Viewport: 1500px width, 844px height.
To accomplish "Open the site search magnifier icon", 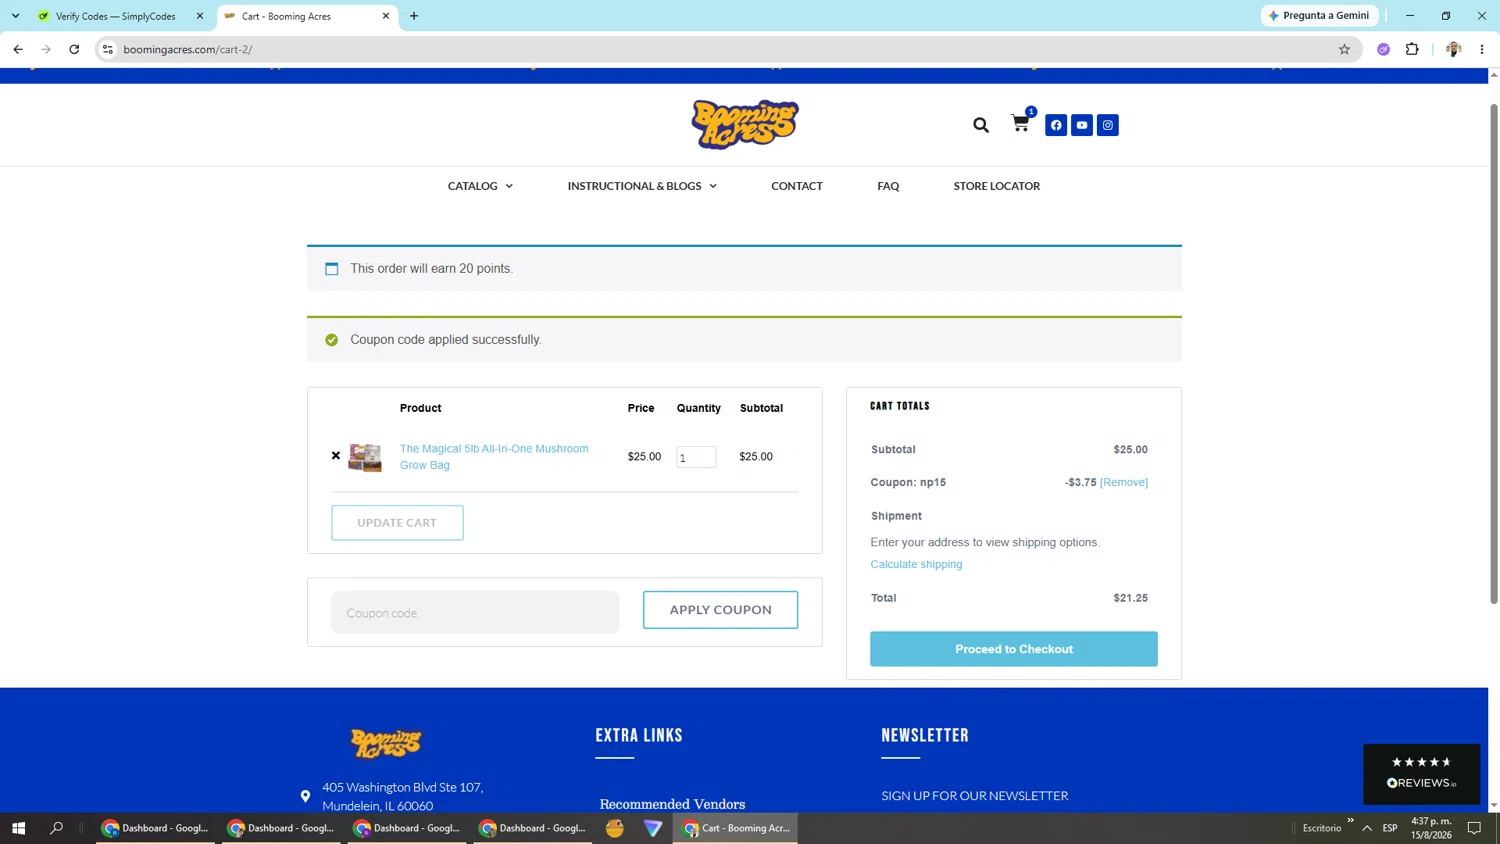I will tap(980, 125).
